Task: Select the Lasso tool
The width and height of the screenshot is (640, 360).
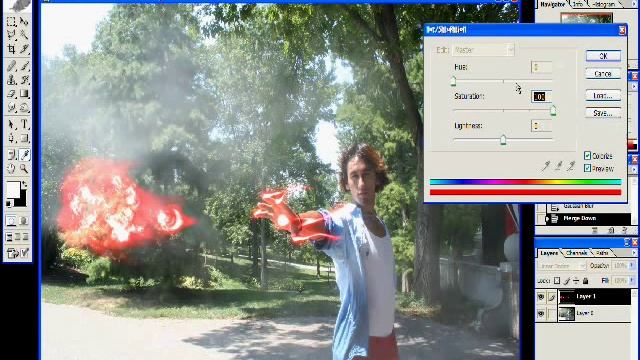Action: tap(11, 35)
